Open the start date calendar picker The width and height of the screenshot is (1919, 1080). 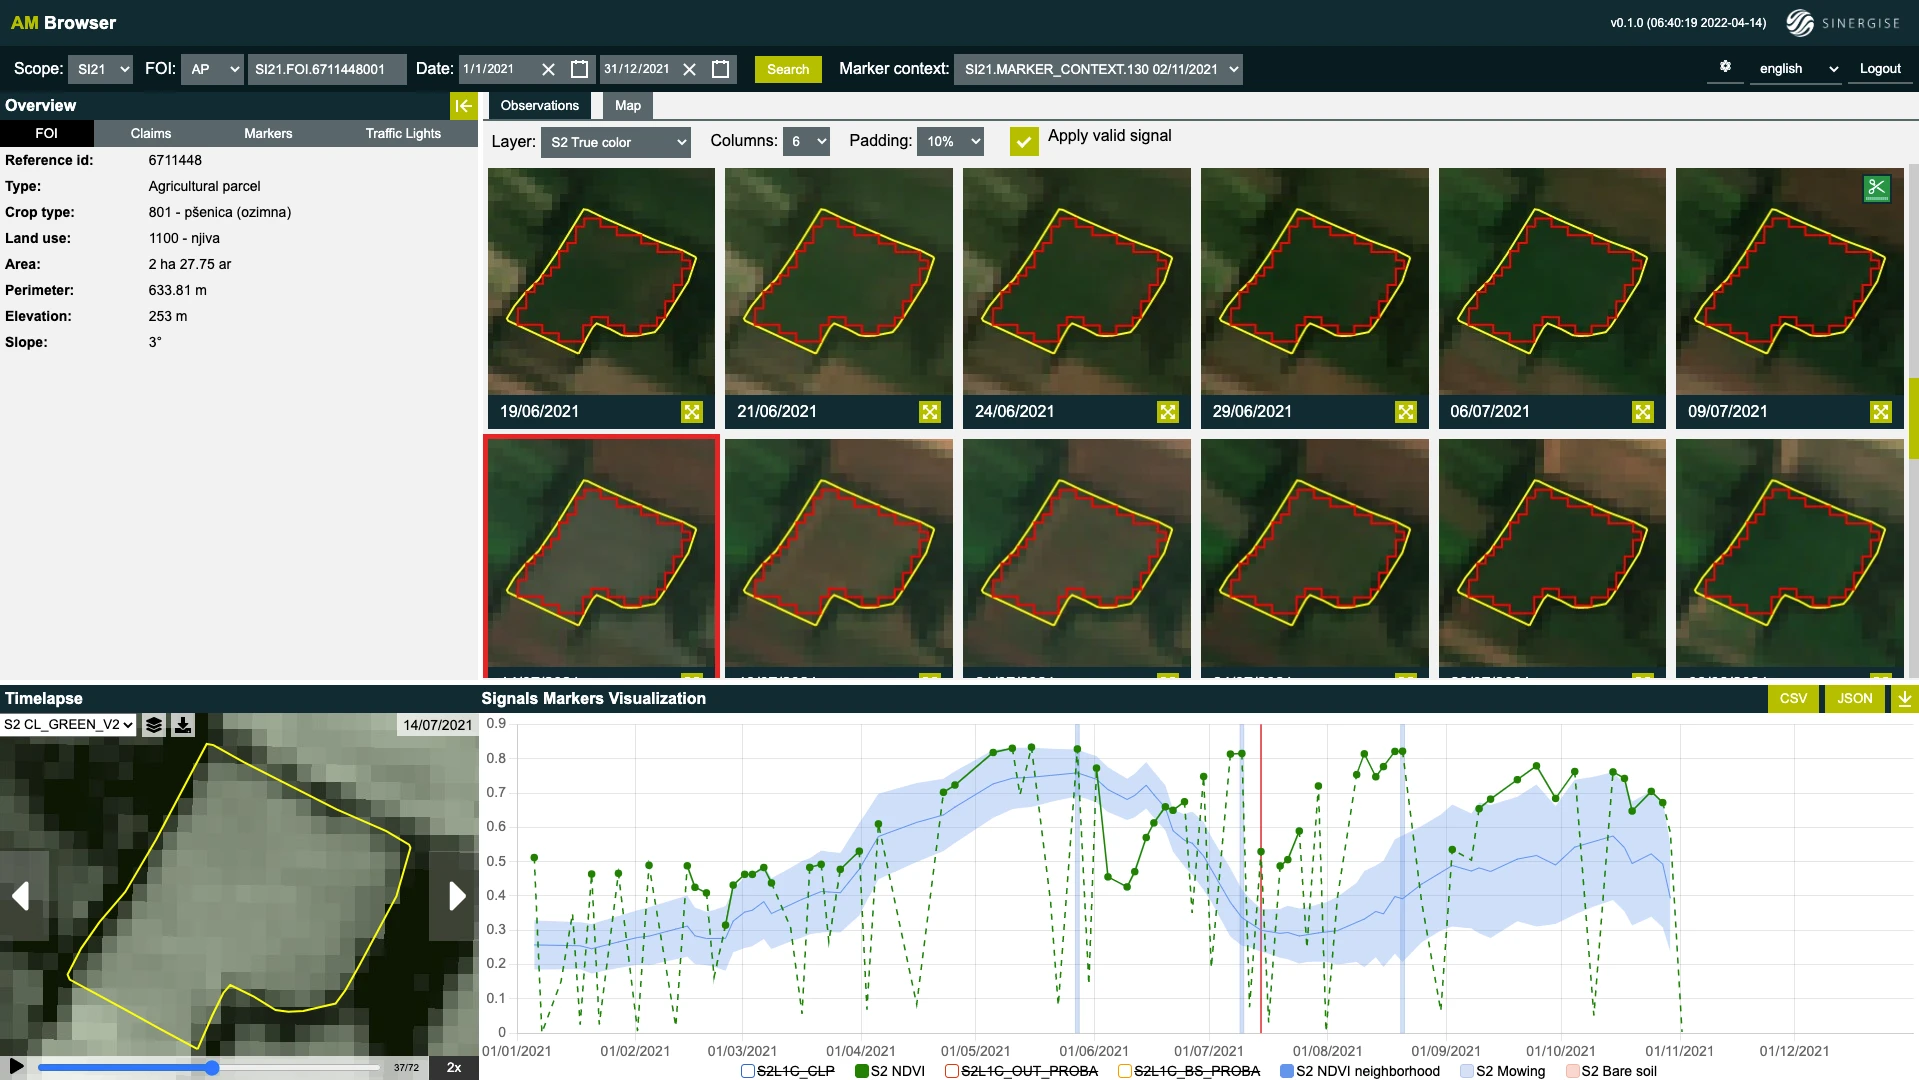point(579,69)
